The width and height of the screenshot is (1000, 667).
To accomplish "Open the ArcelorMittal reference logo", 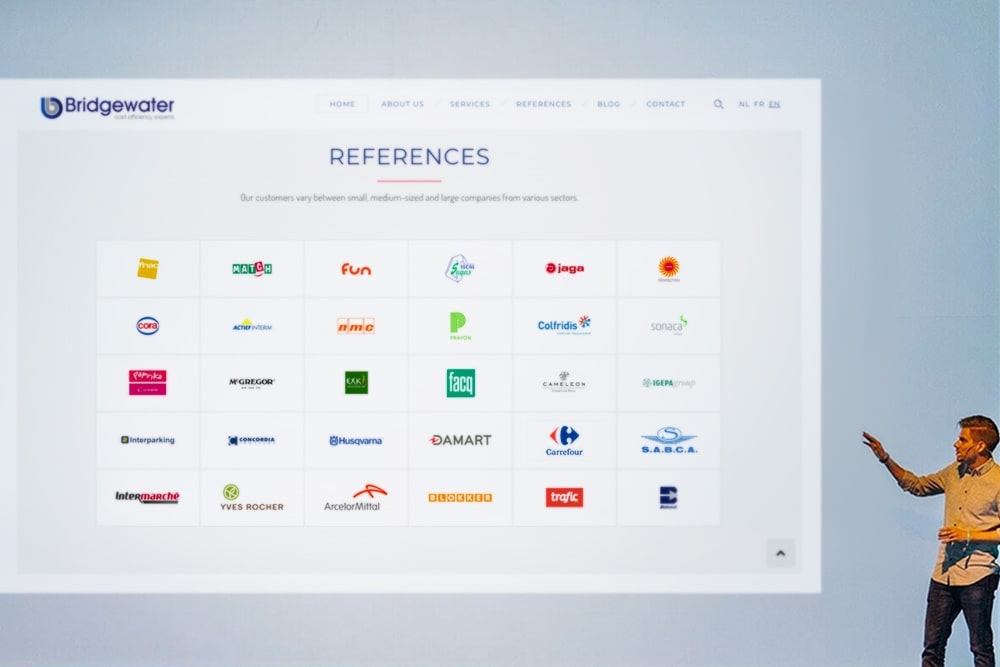I will 356,497.
